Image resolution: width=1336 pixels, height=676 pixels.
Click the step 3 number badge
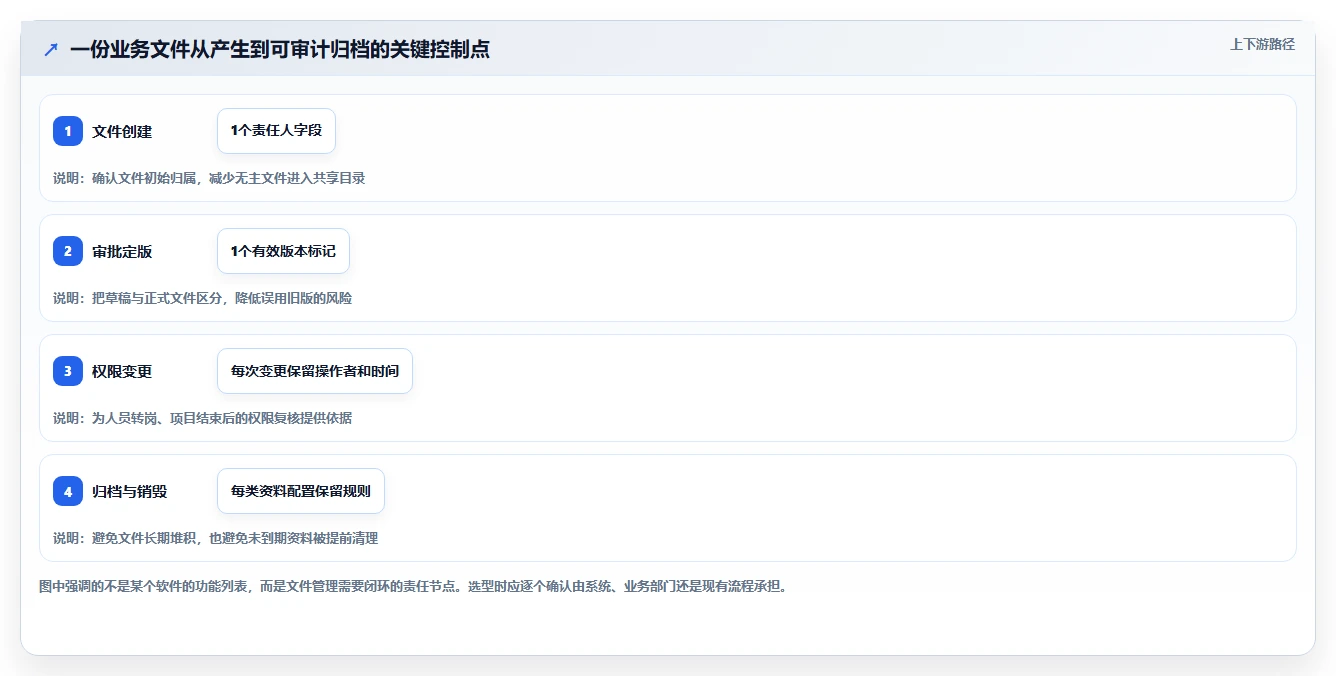(x=68, y=371)
